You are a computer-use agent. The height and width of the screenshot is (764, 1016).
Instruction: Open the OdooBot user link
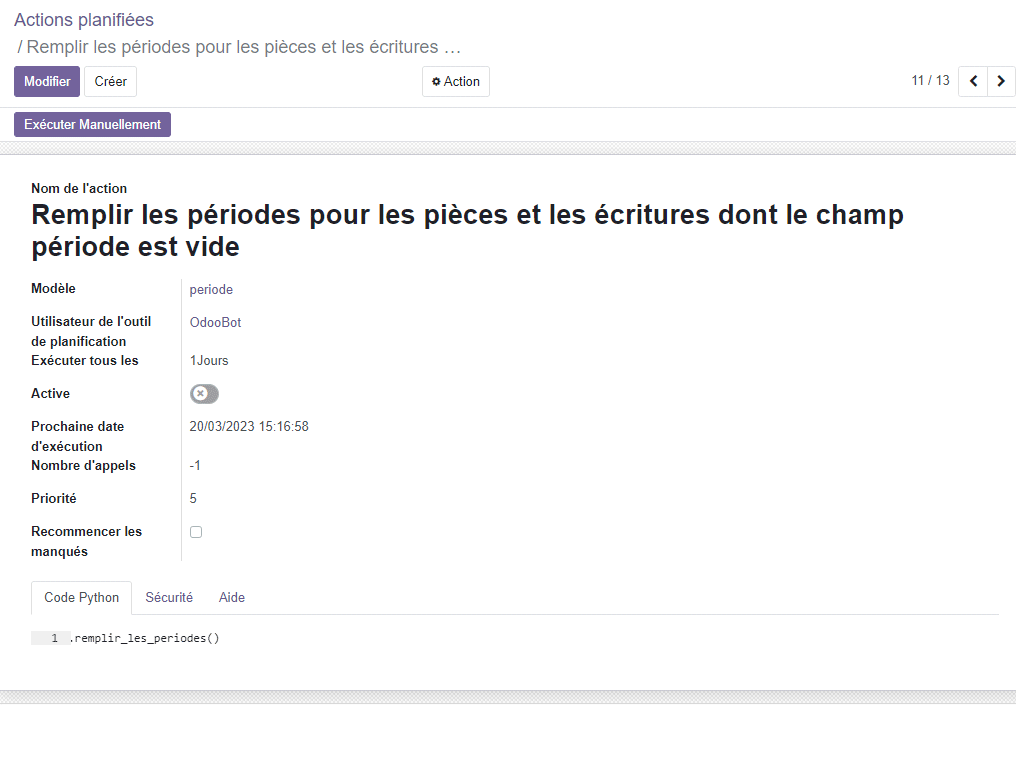coord(215,323)
